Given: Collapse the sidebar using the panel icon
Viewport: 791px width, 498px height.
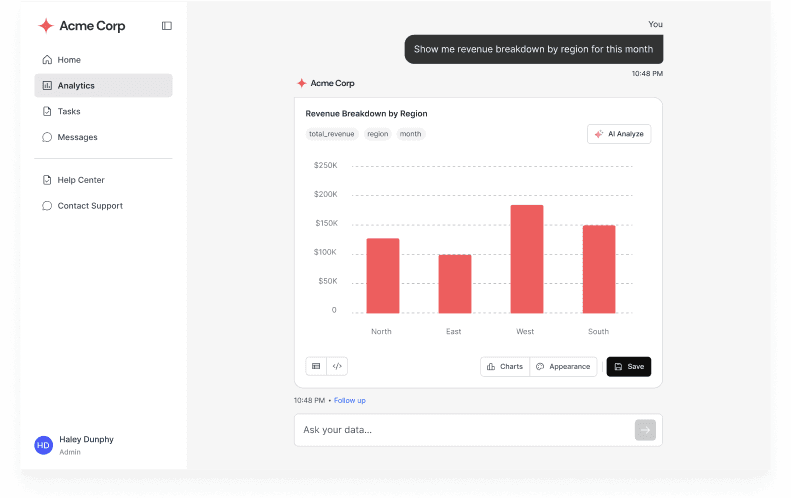Looking at the screenshot, I should click(x=166, y=26).
